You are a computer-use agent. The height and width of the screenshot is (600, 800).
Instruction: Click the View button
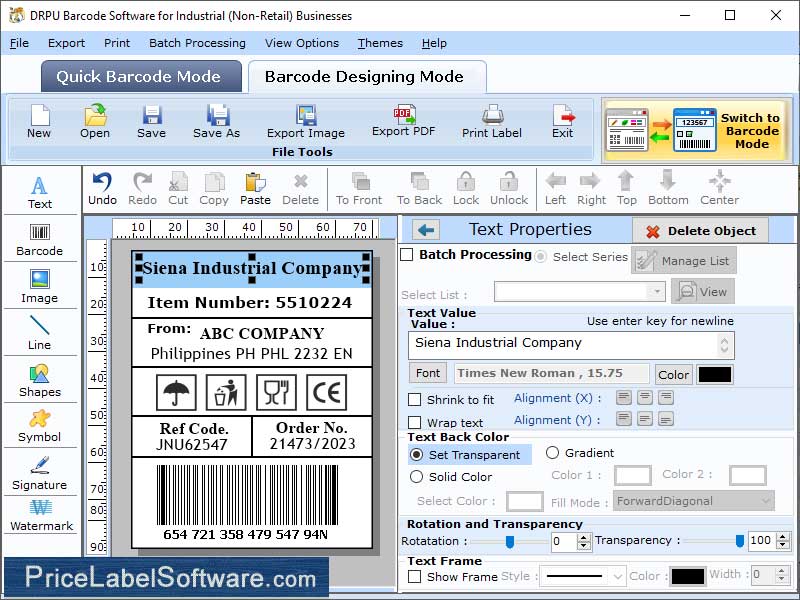(x=703, y=292)
